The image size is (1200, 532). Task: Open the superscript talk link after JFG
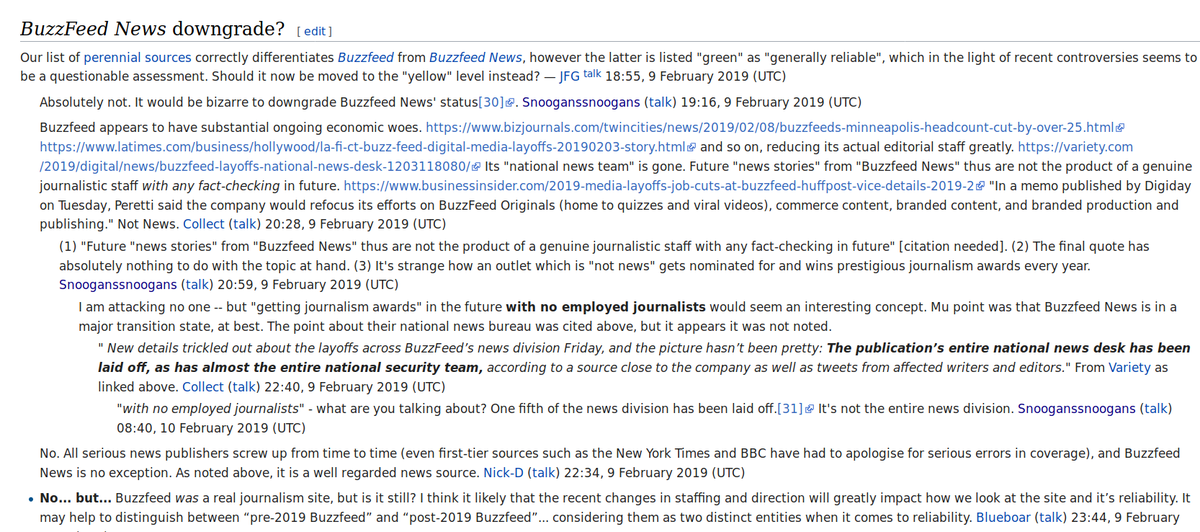point(592,74)
